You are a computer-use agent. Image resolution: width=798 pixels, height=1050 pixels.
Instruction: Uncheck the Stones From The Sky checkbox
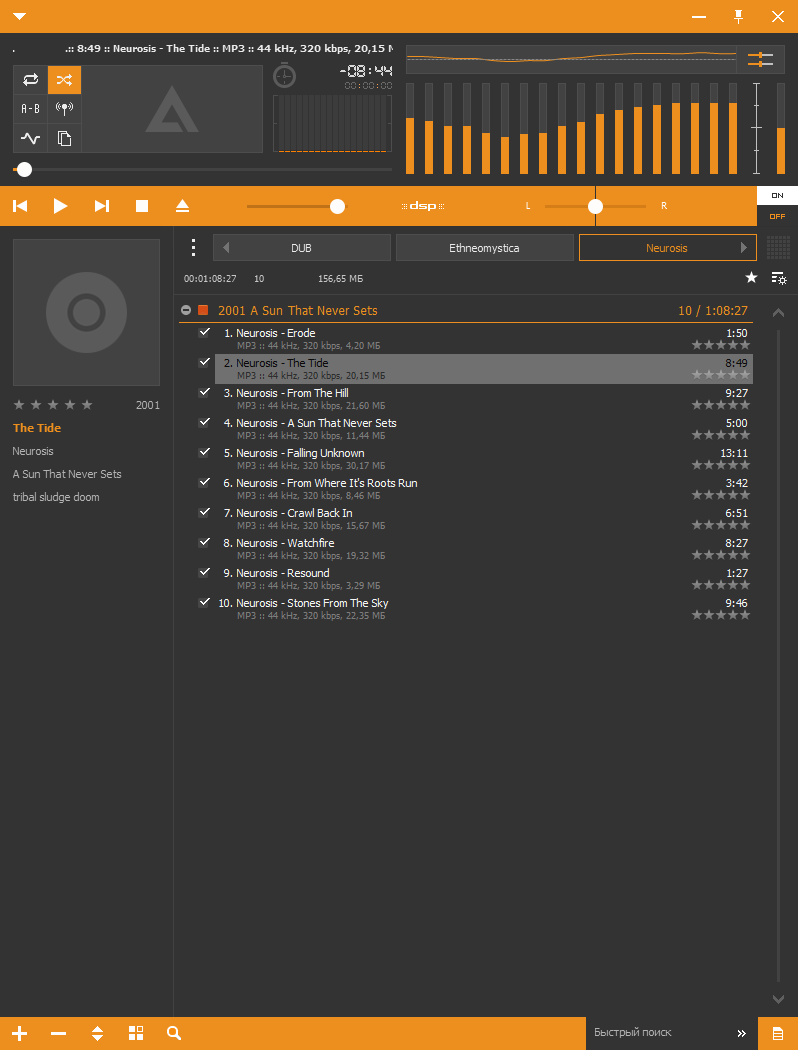pos(204,603)
